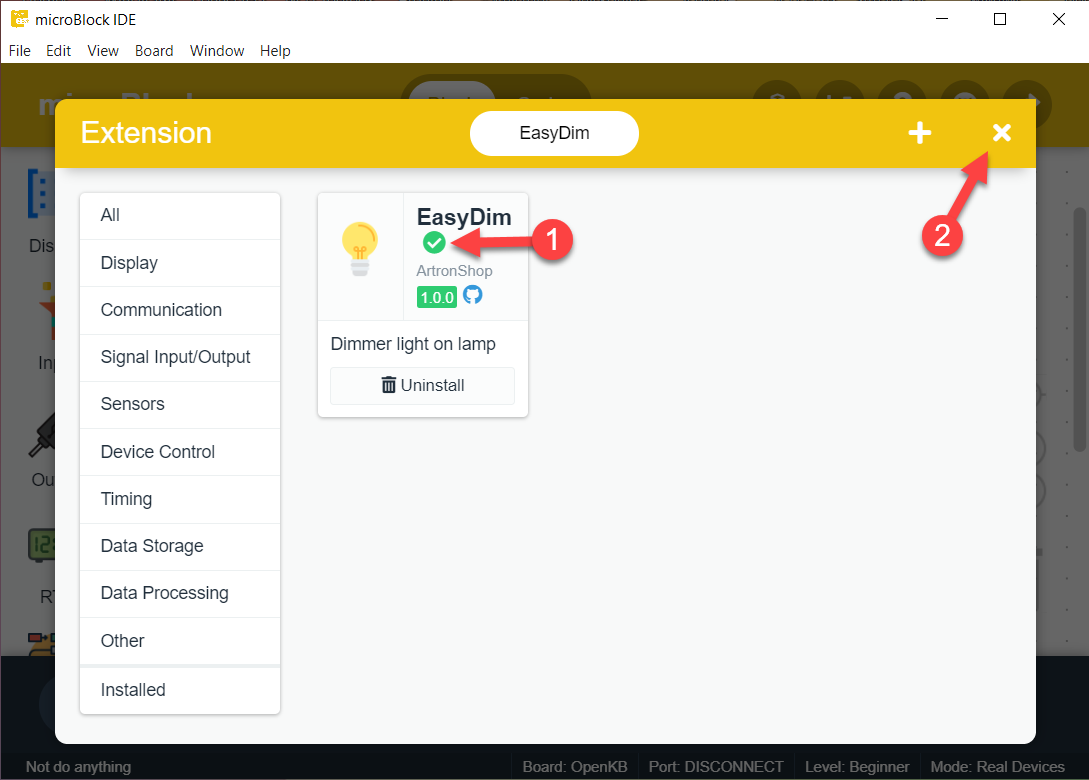This screenshot has height=780, width=1089.
Task: Click Board: OpenKB in status bar
Action: pyautogui.click(x=575, y=767)
